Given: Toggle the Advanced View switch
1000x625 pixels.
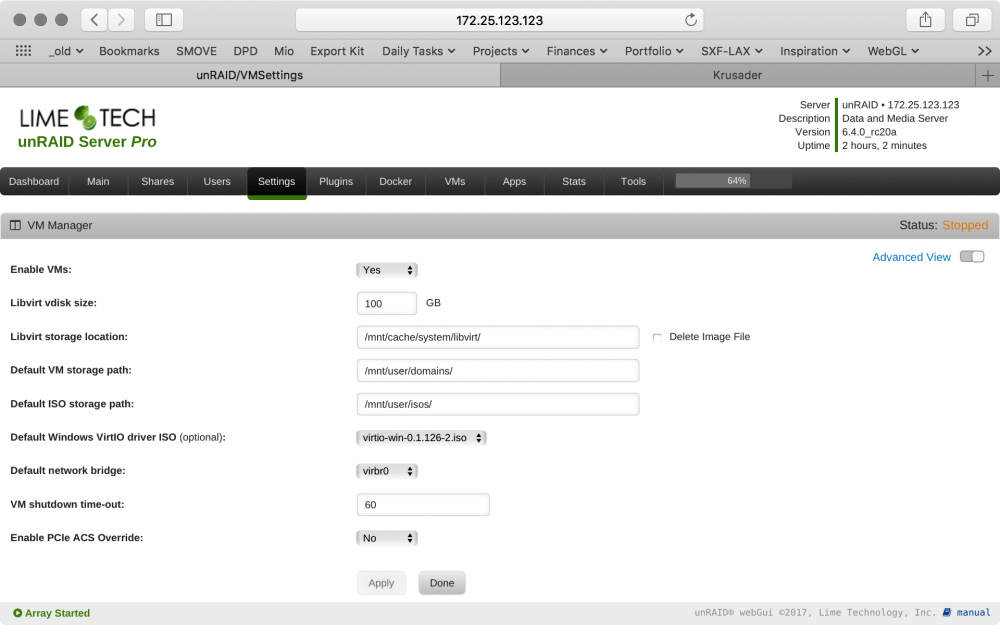Looking at the screenshot, I should (x=972, y=256).
